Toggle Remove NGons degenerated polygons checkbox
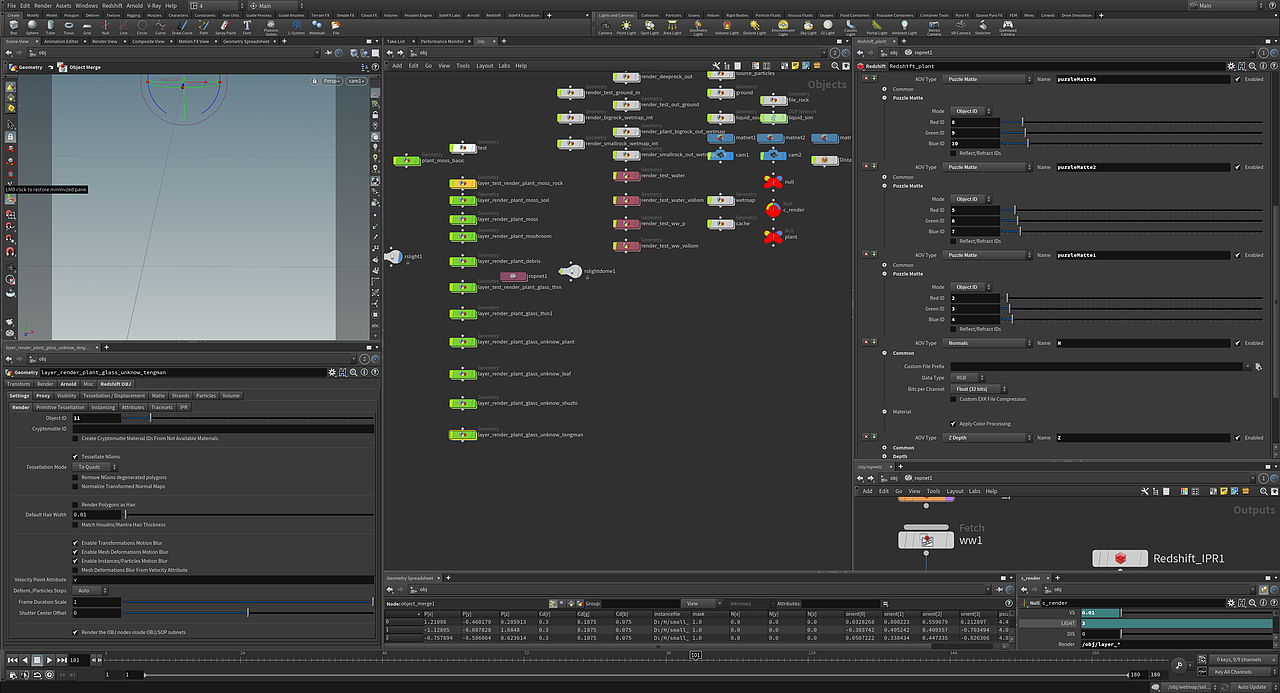The width and height of the screenshot is (1280, 693). tap(76, 477)
